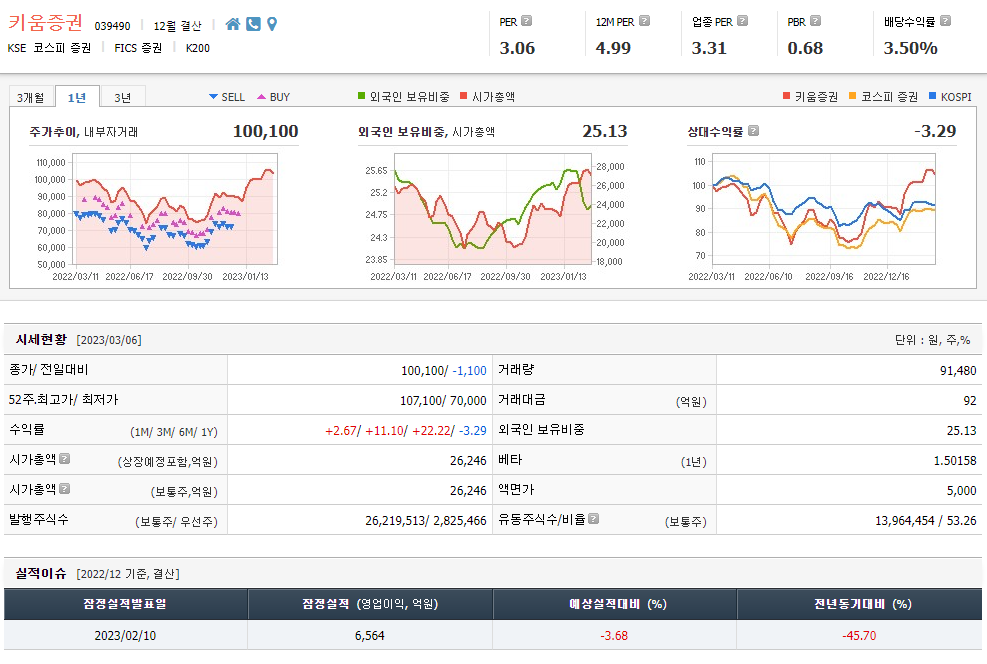This screenshot has width=987, height=664.
Task: Click the stock price trend chart
Action: (176, 209)
